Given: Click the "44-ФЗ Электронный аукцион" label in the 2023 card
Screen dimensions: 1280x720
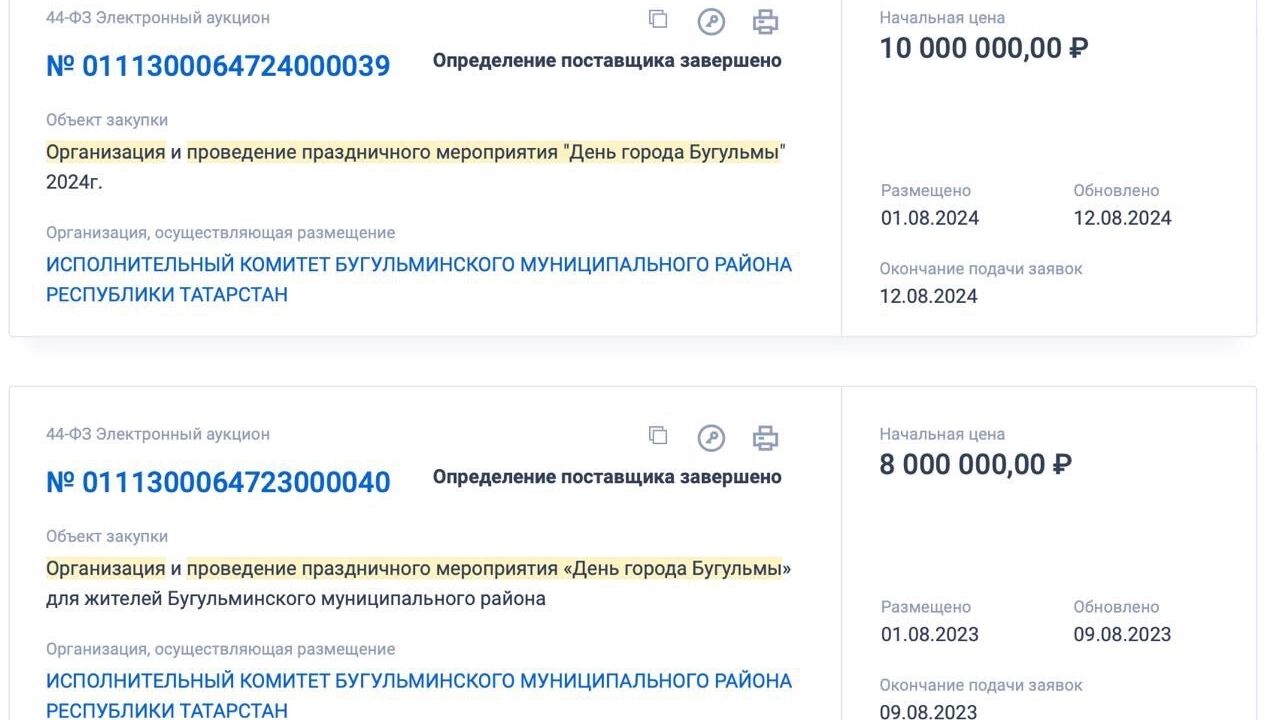Looking at the screenshot, I should click(x=158, y=434).
